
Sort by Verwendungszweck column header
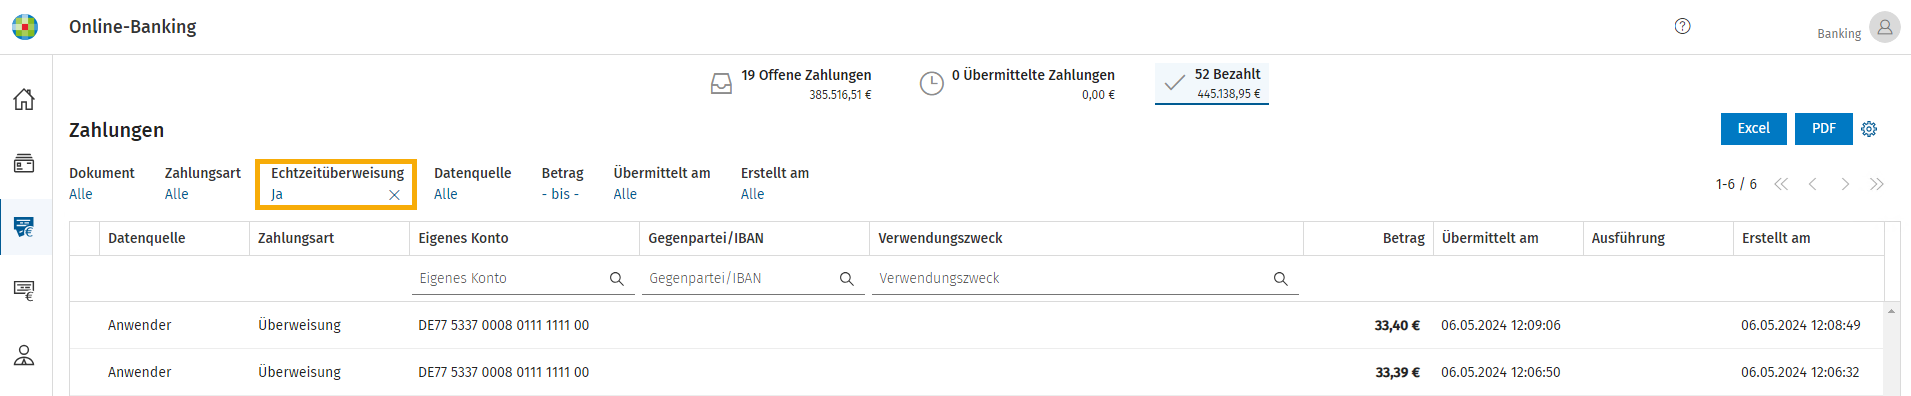1086,239
